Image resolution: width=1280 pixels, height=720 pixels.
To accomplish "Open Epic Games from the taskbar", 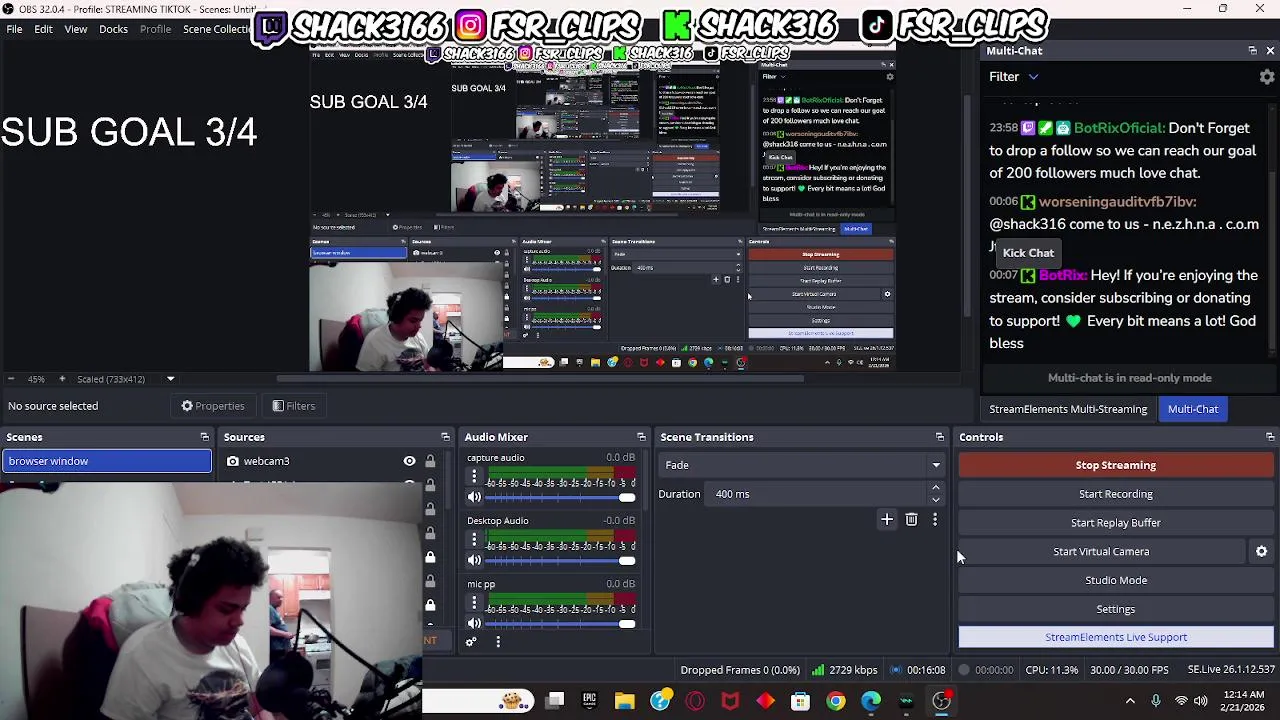I will (589, 701).
